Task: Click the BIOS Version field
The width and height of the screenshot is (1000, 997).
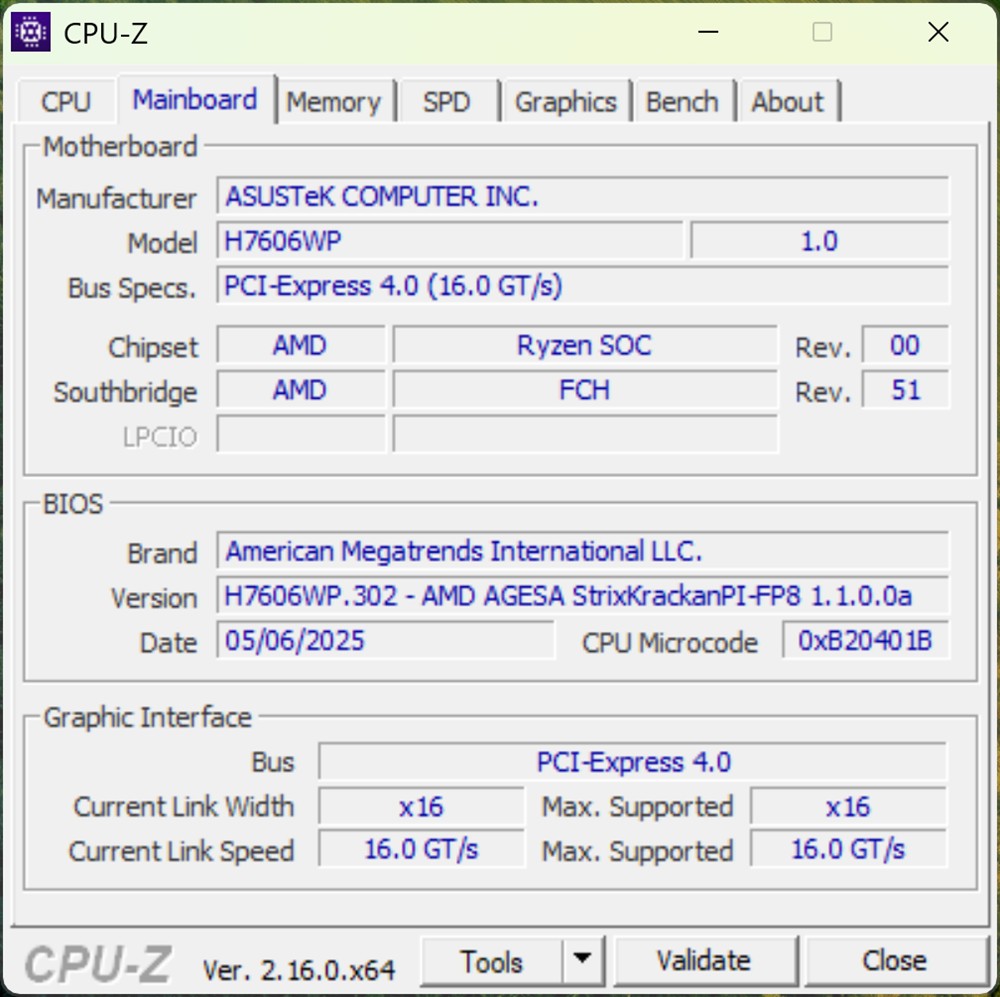Action: coord(582,597)
